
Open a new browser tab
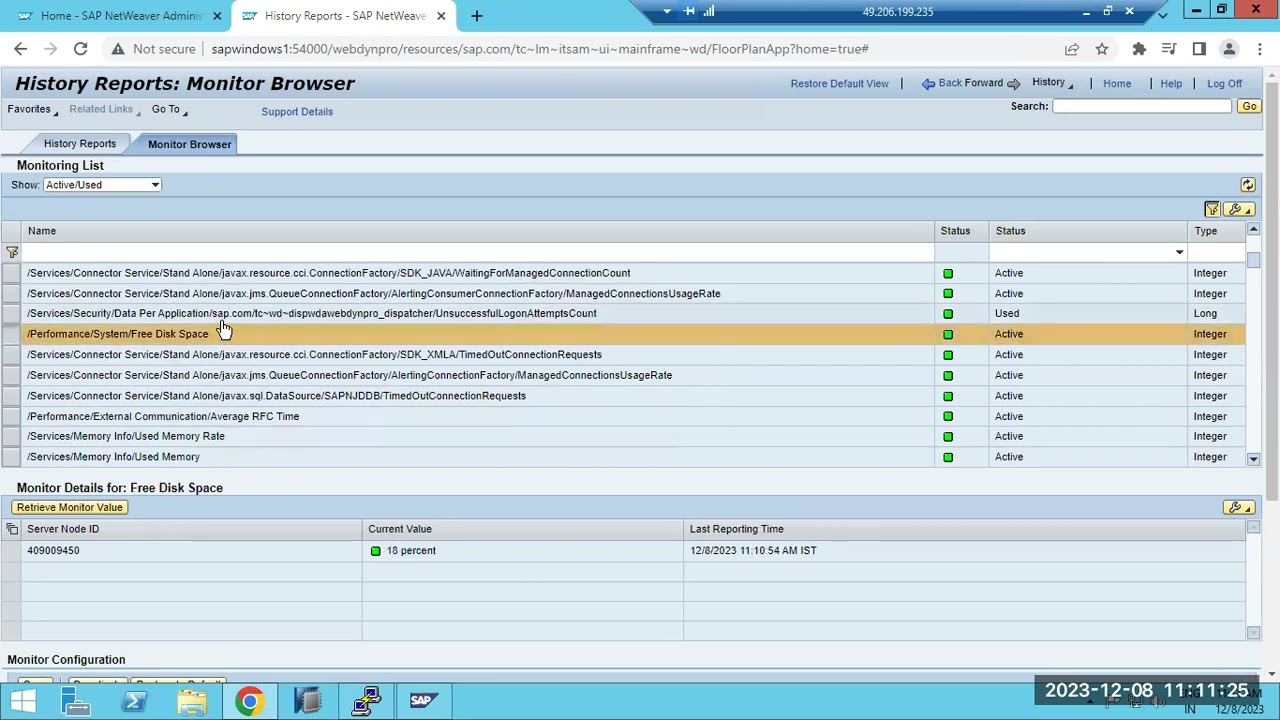click(x=476, y=16)
